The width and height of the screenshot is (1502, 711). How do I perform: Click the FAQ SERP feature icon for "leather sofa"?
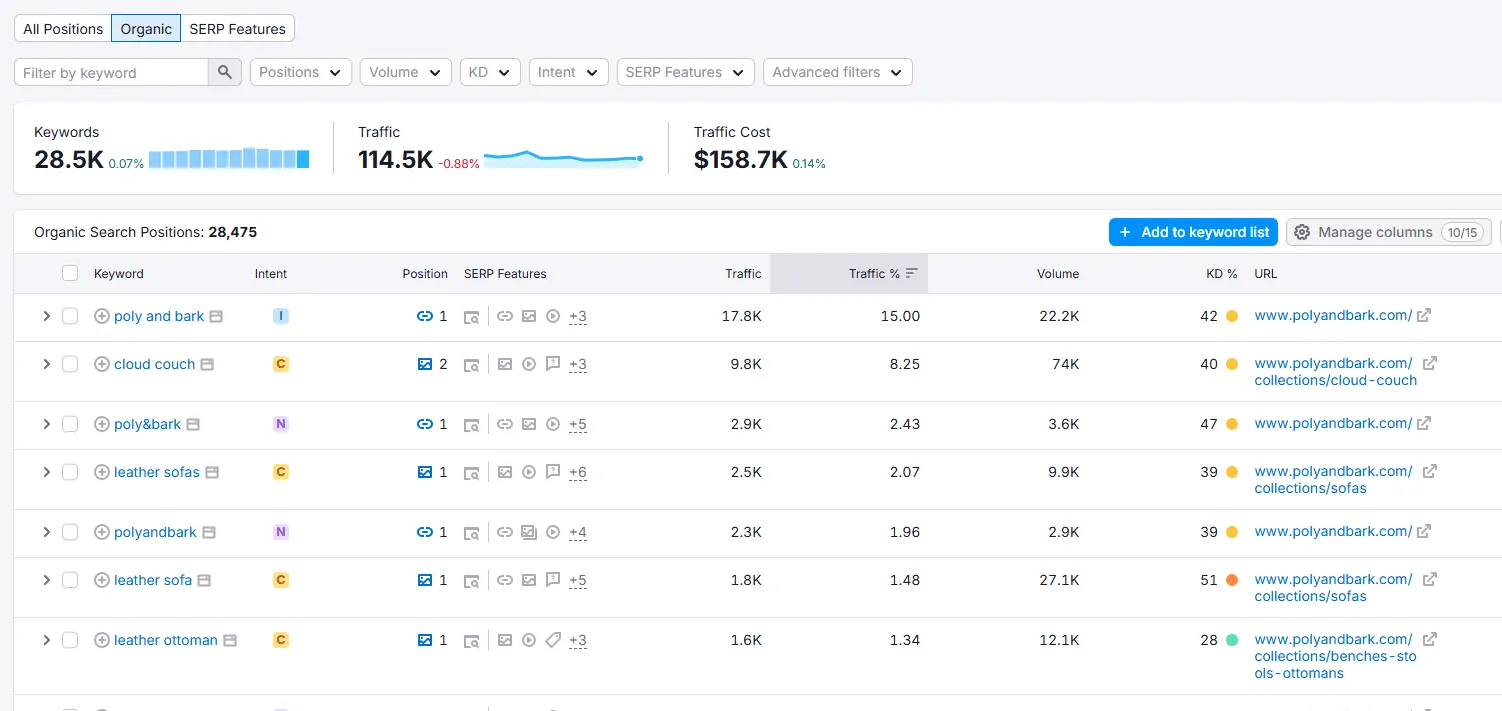coord(553,580)
